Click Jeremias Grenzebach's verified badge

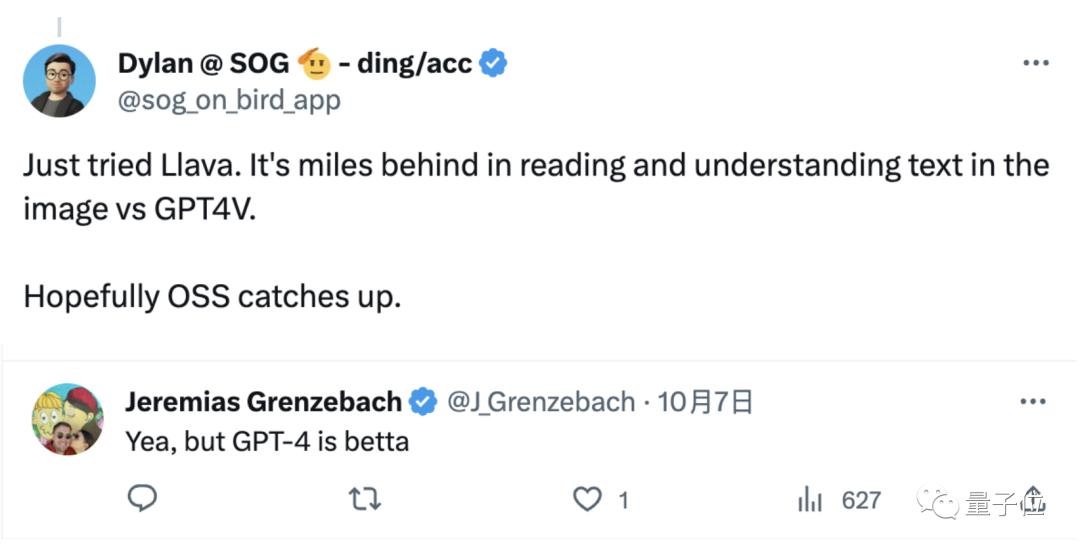pos(423,402)
